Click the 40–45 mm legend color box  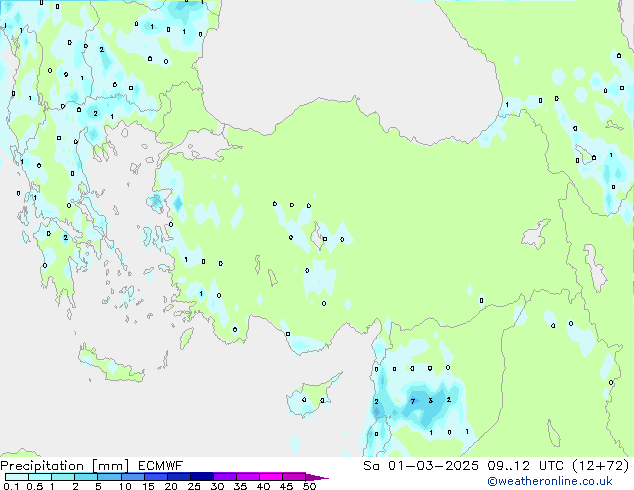coord(271,477)
